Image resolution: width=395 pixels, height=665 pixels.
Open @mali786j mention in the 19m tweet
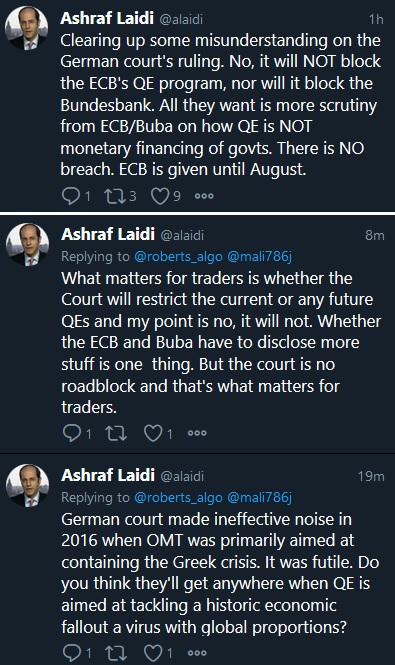(260, 497)
